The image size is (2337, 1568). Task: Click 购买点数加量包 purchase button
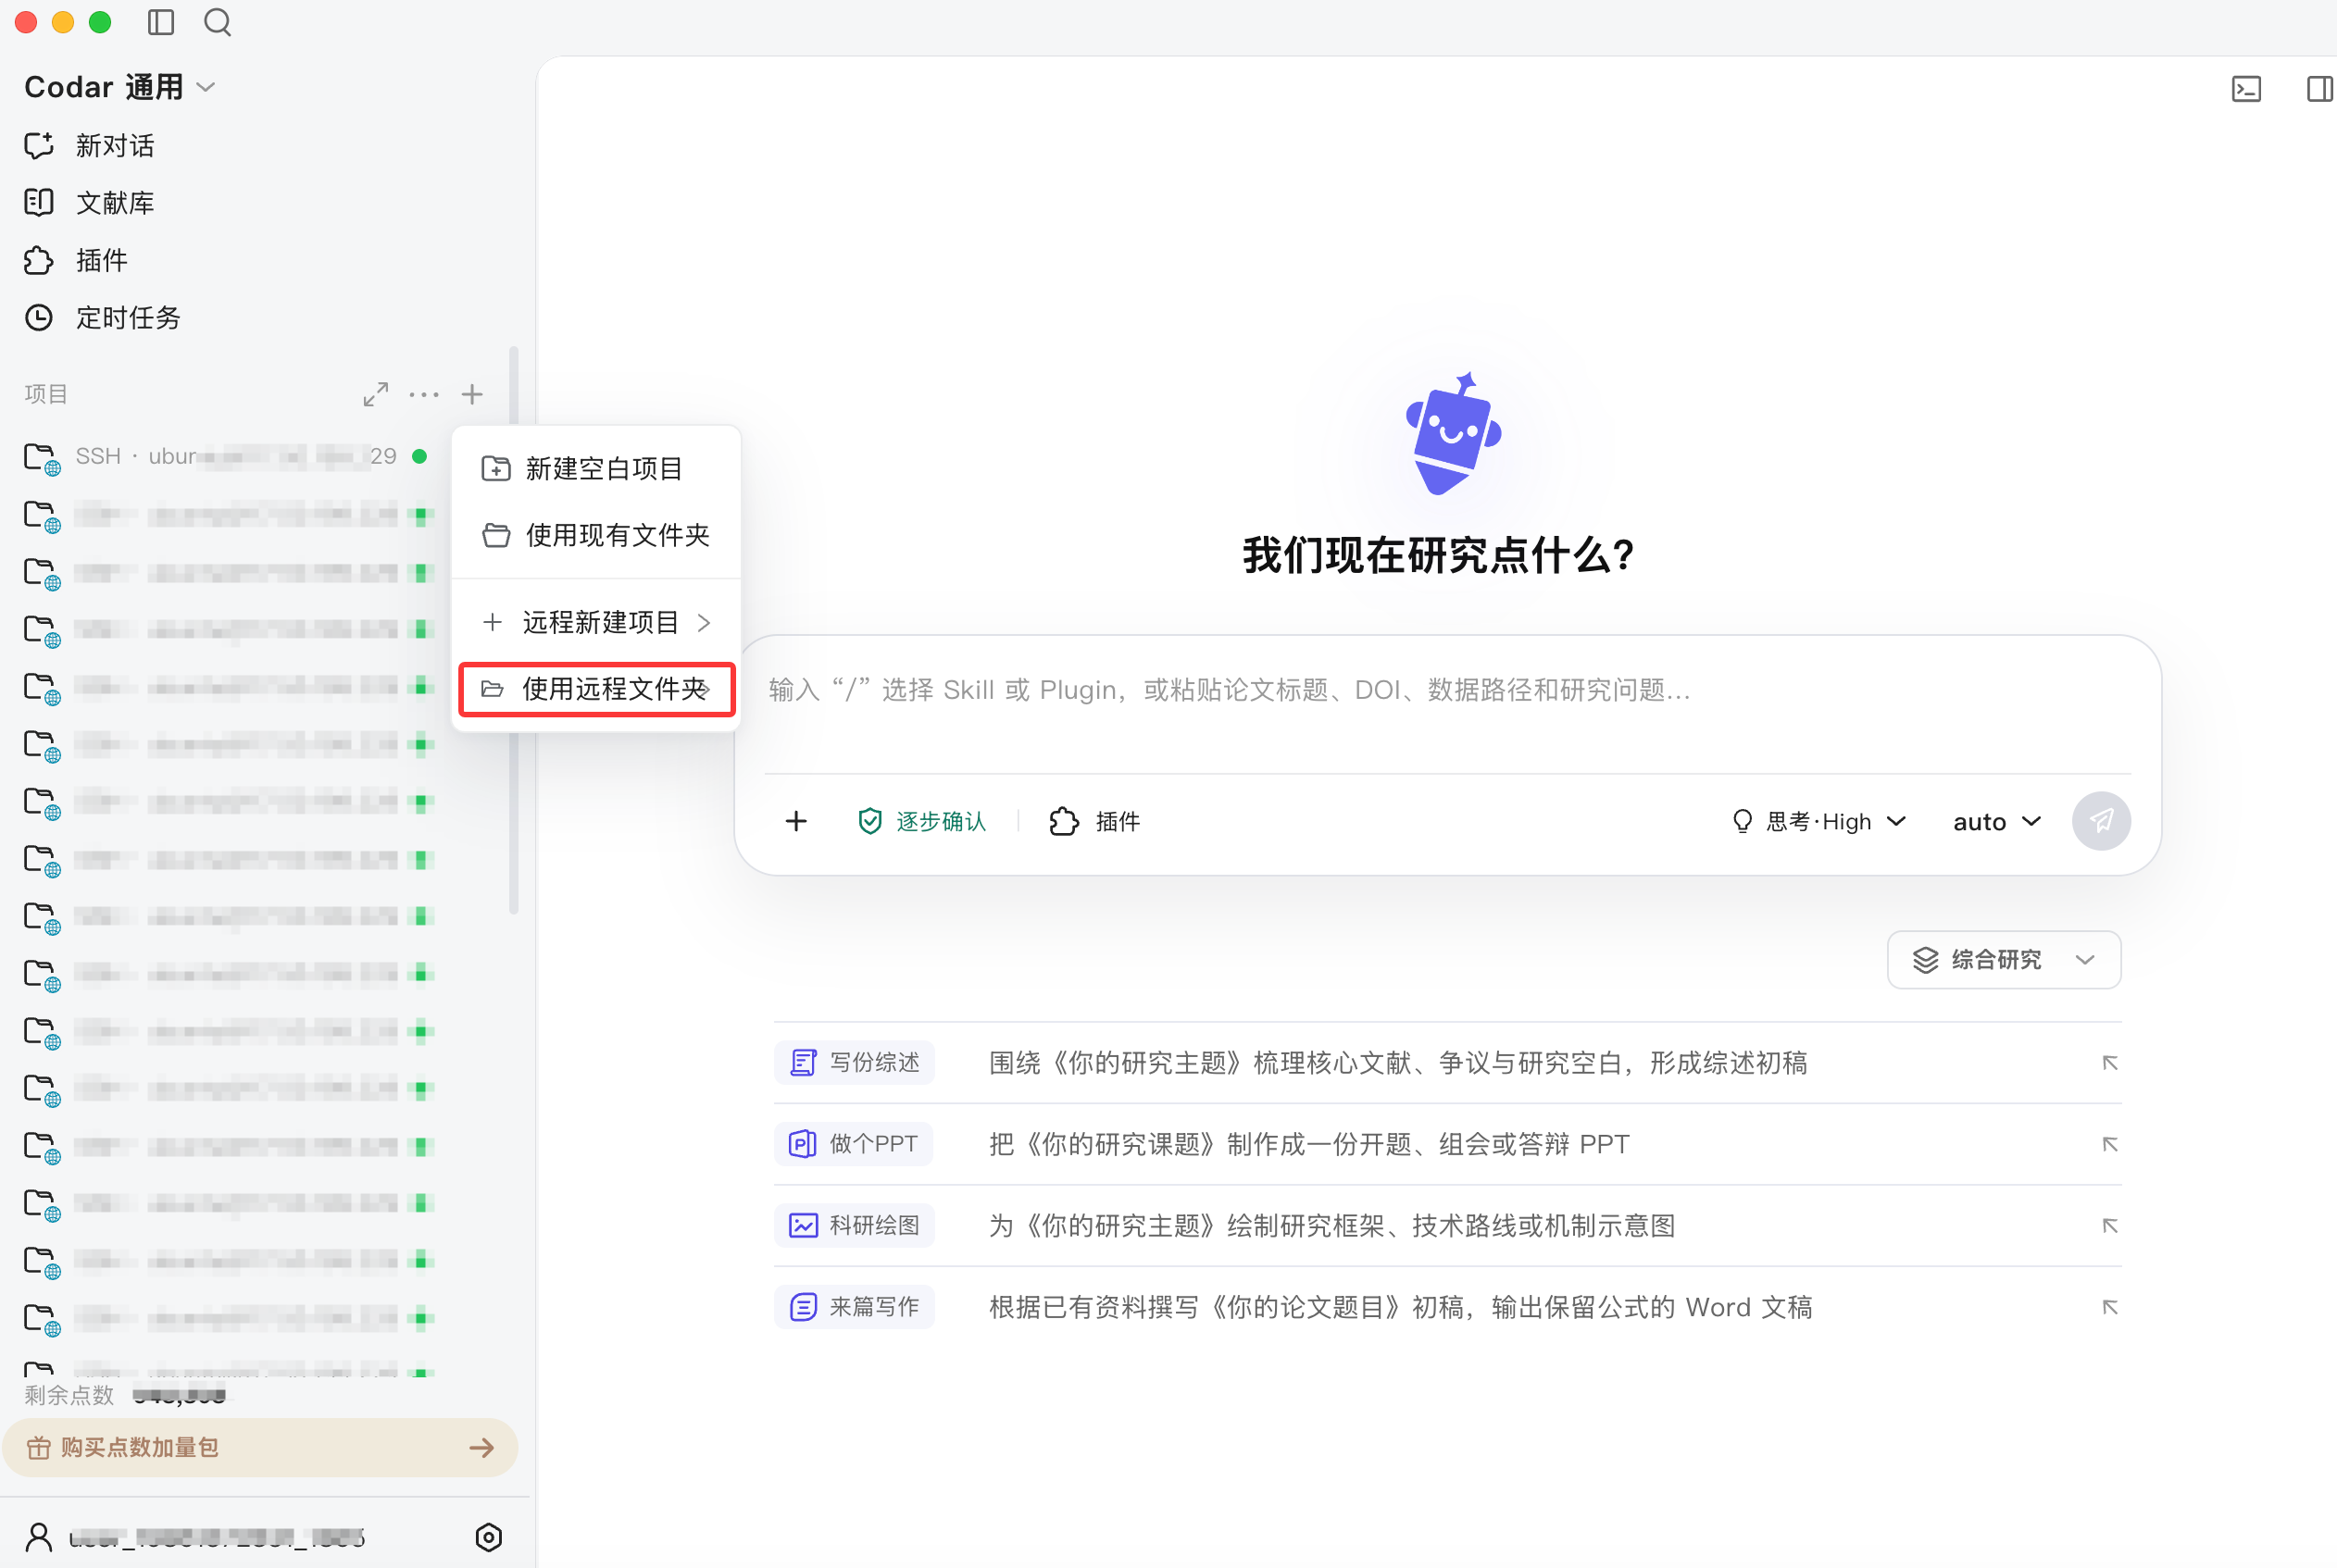point(260,1448)
